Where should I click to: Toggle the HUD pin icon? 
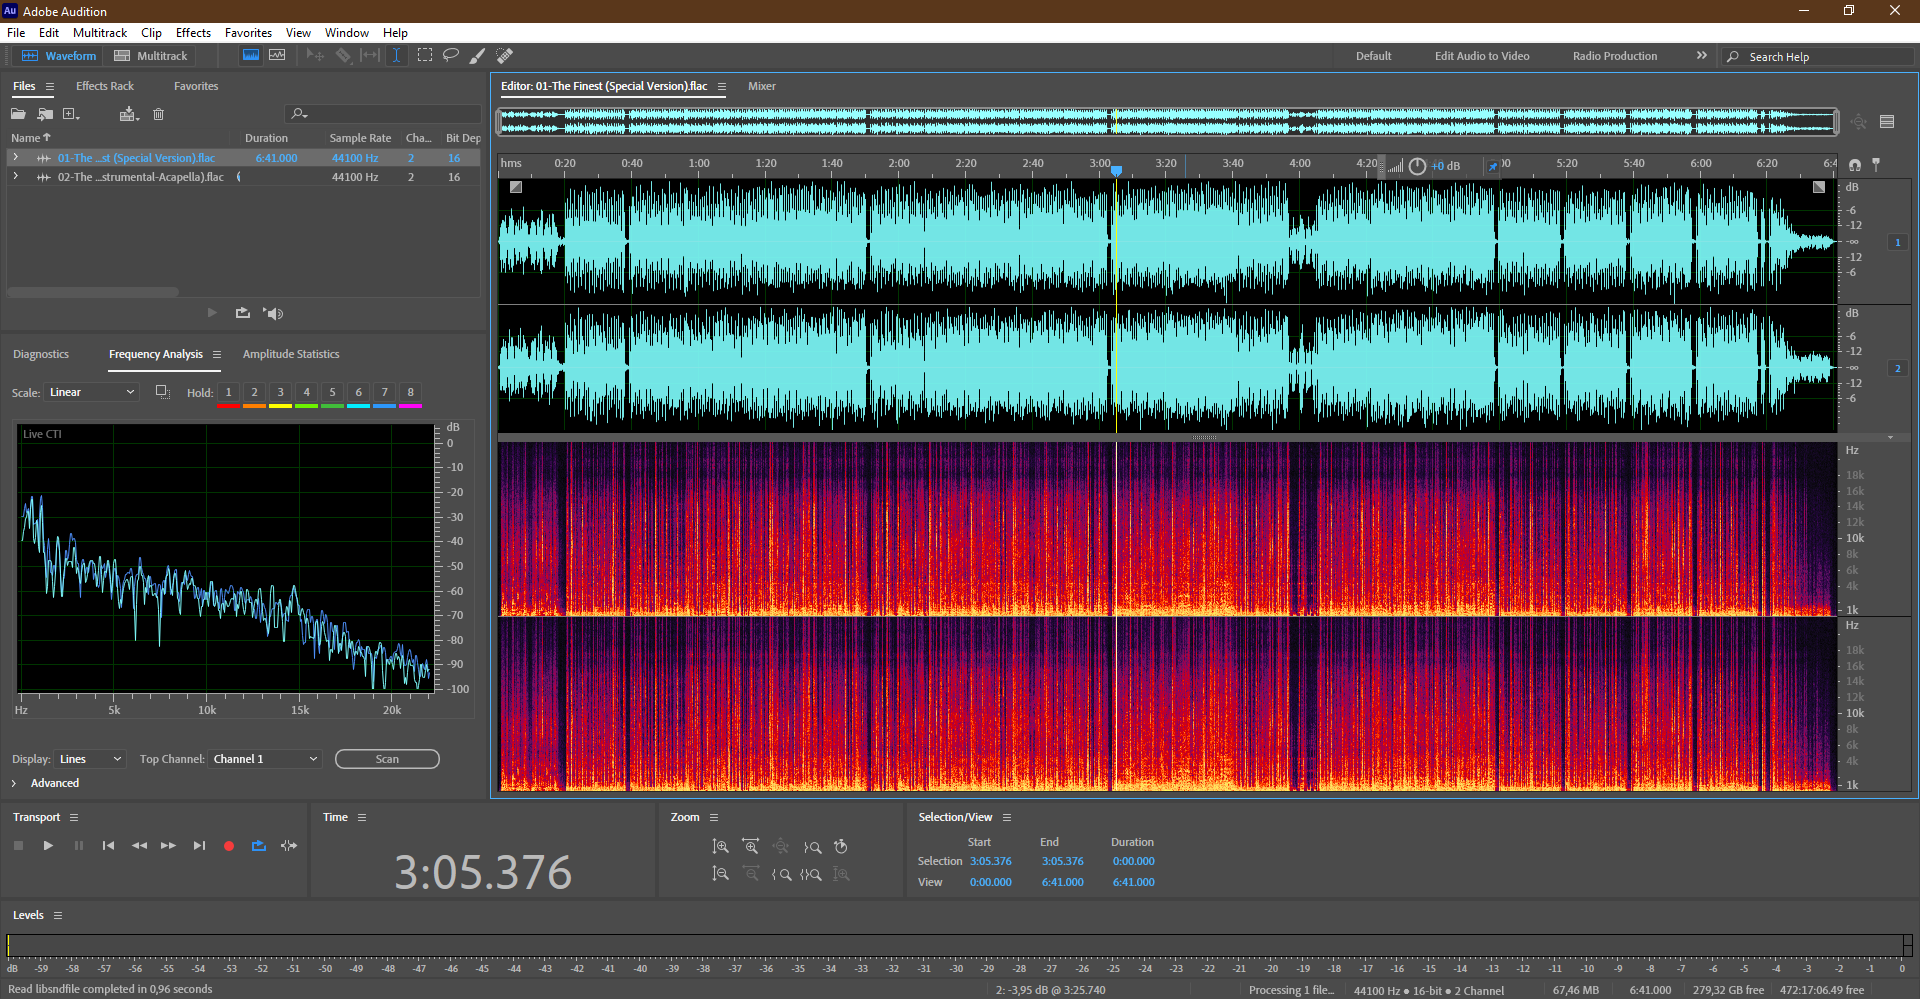coord(1493,166)
